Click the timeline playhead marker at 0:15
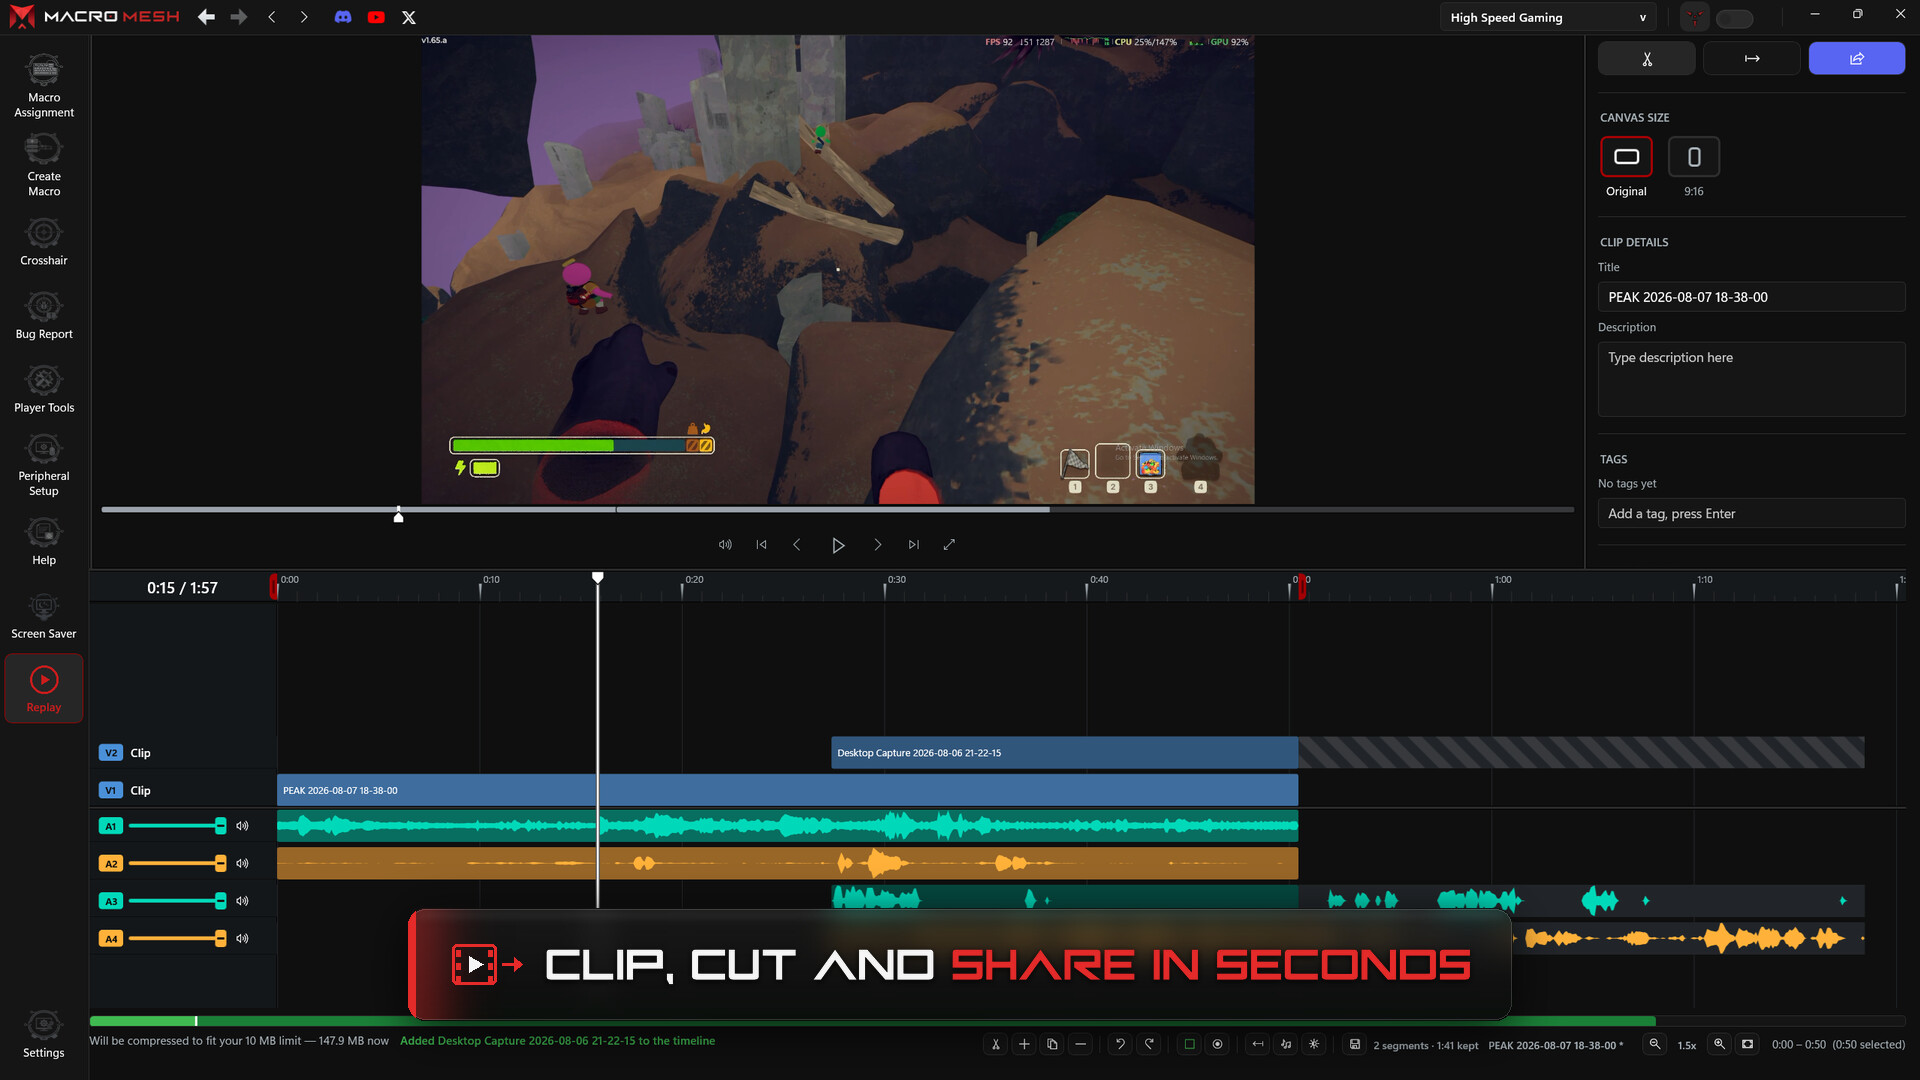Image resolution: width=1920 pixels, height=1080 pixels. (598, 578)
